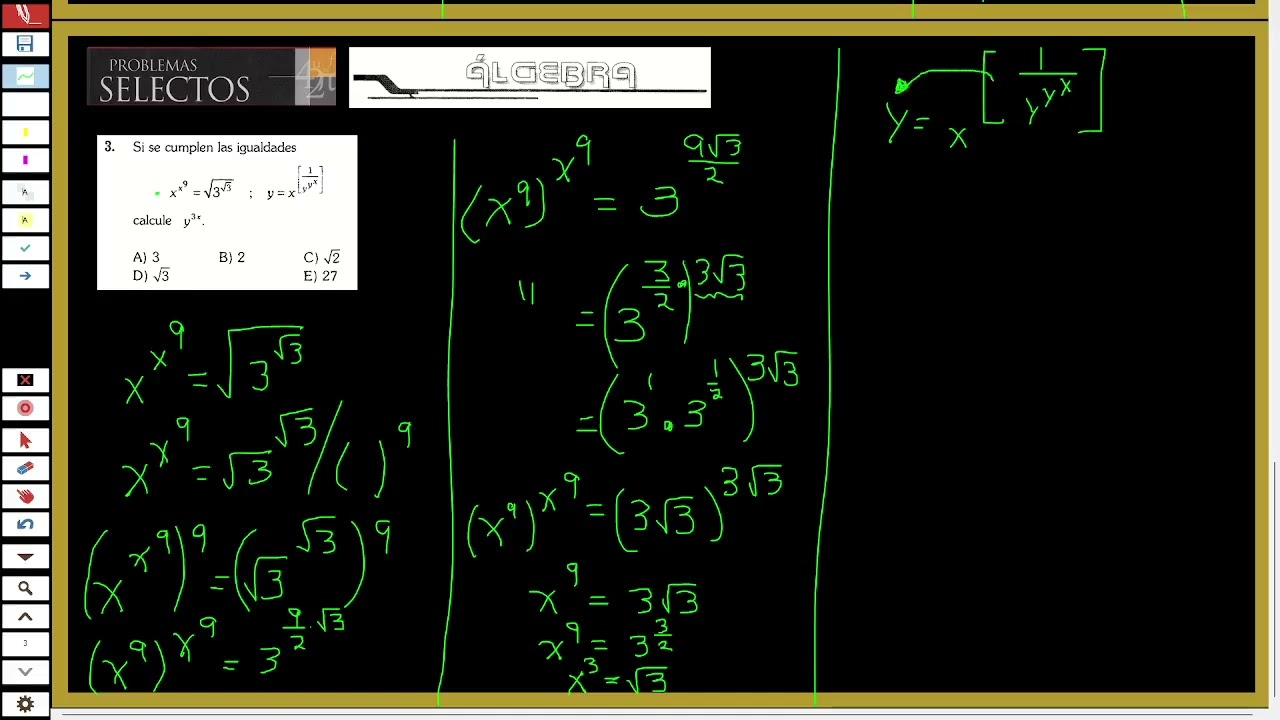Open the magnifier zoom tool

[x=25, y=588]
